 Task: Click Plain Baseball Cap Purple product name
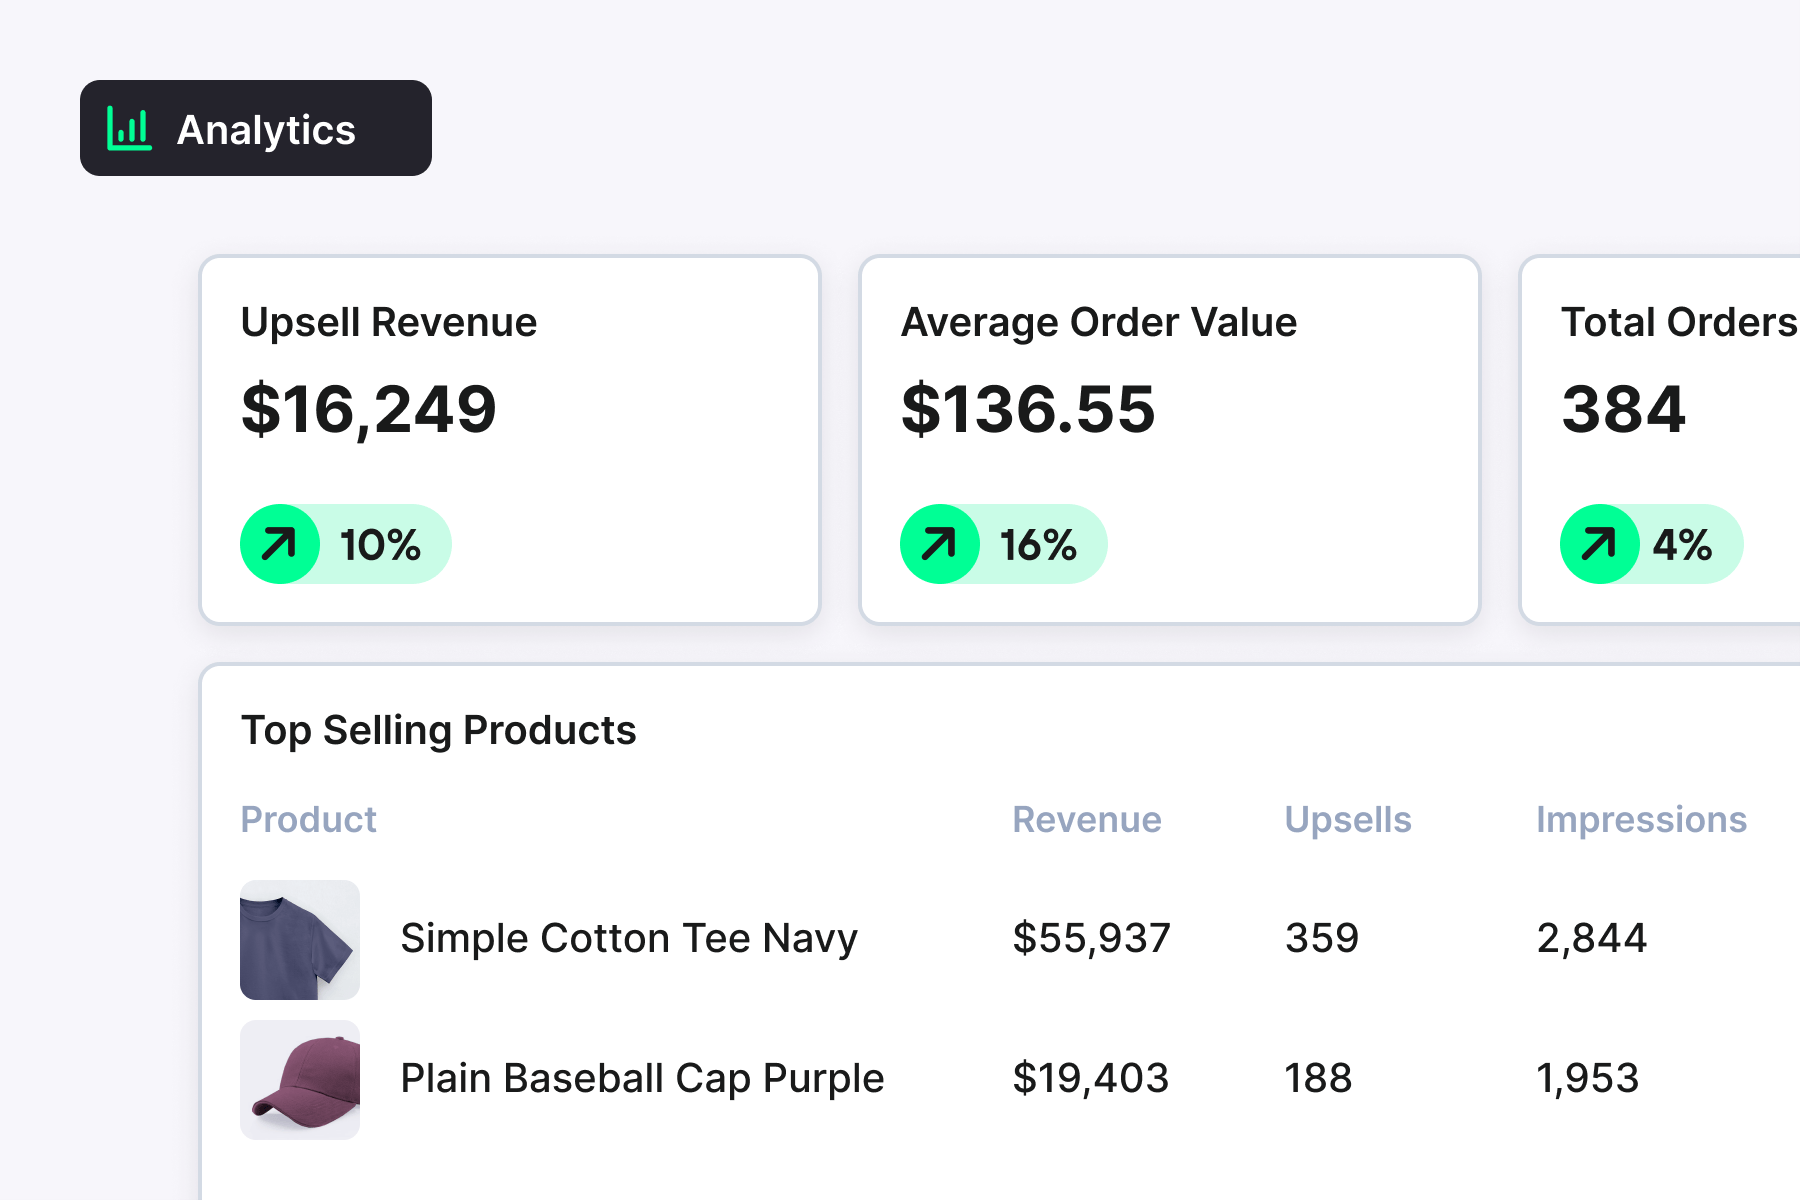(x=641, y=1078)
